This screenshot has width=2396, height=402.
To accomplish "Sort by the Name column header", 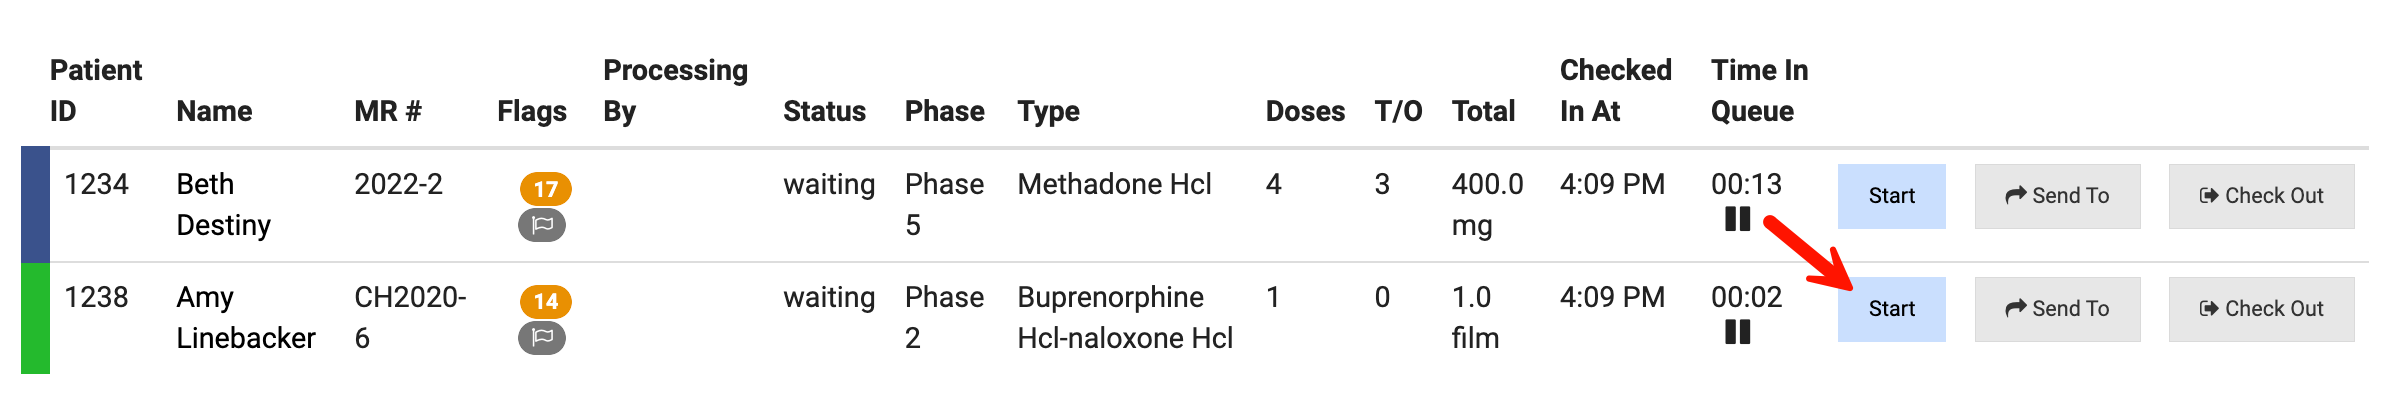I will (x=214, y=111).
